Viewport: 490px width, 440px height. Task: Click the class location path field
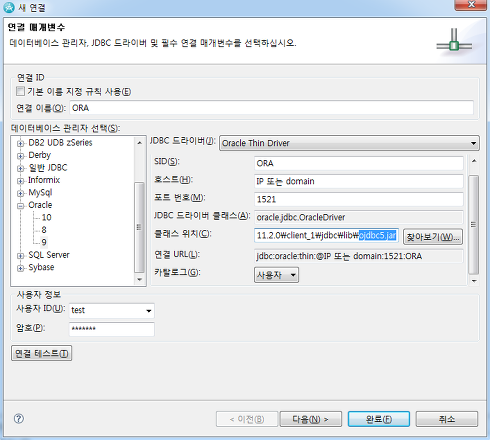(x=326, y=236)
